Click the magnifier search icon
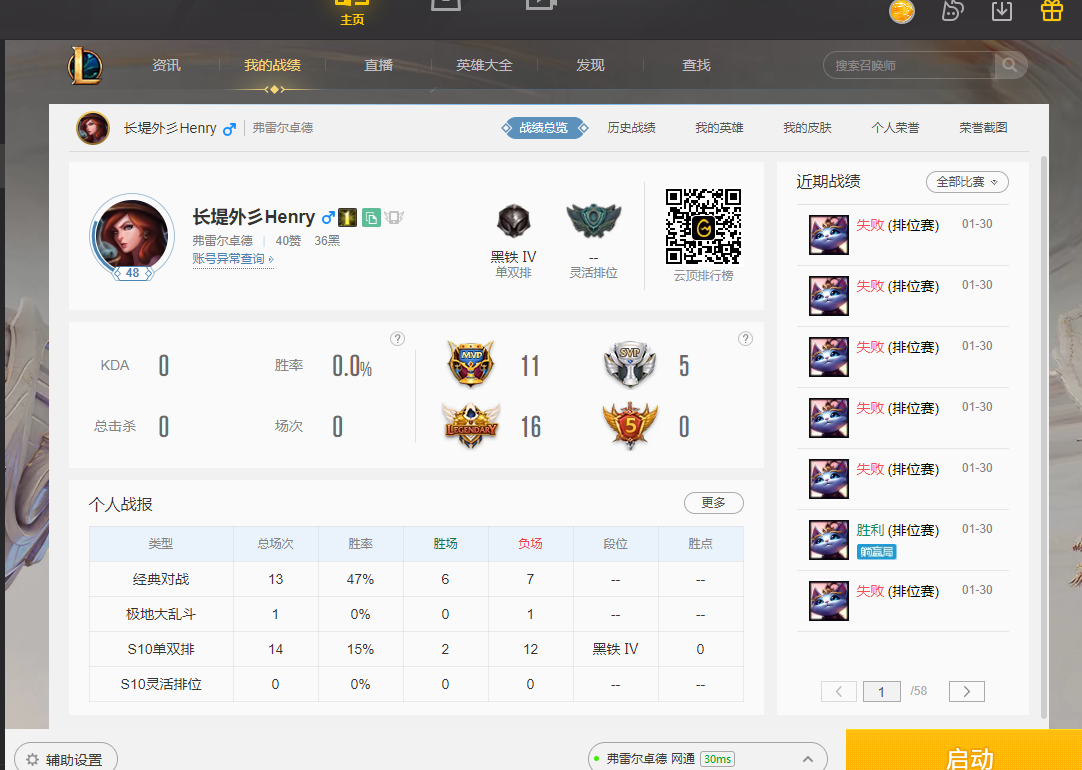Image resolution: width=1082 pixels, height=770 pixels. [x=1010, y=65]
